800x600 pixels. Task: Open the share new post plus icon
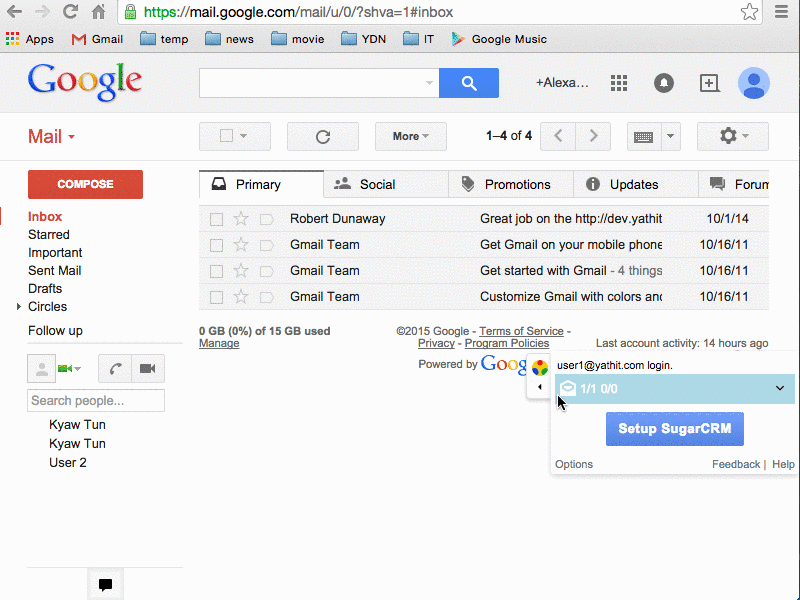coord(709,83)
